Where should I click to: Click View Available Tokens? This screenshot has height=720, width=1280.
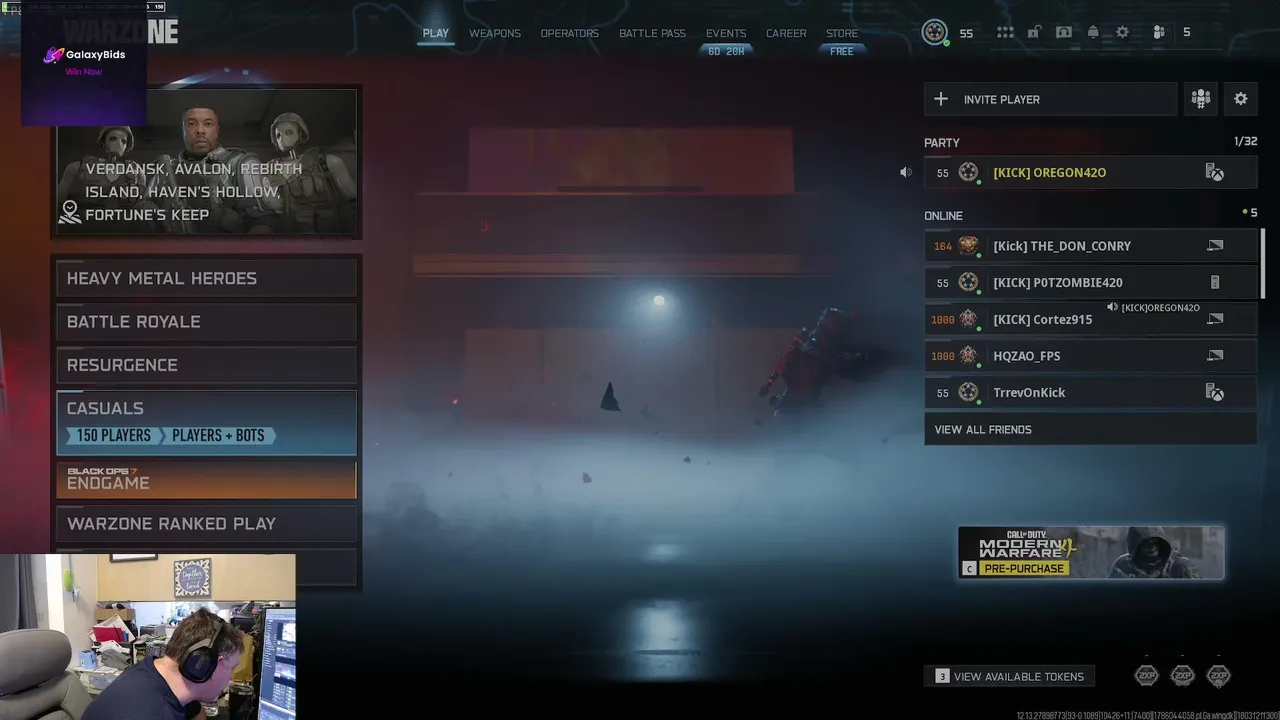pos(1009,677)
